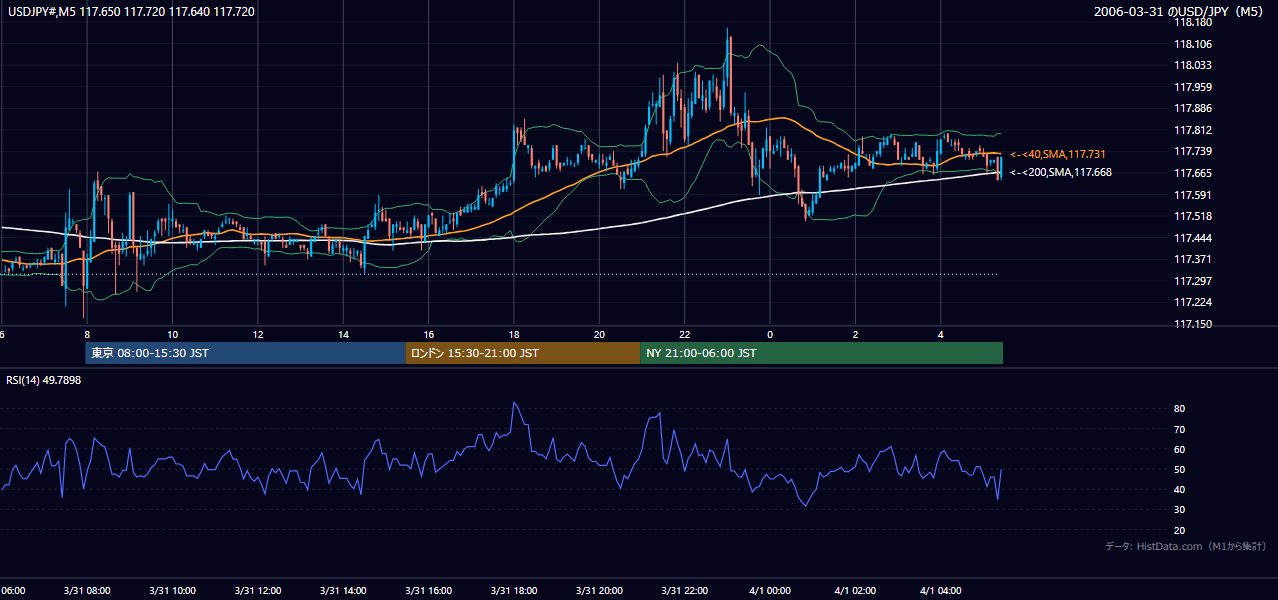The width and height of the screenshot is (1278, 600).
Task: Click the 3/31 22:00 bottom time label
Action: [x=685, y=591]
